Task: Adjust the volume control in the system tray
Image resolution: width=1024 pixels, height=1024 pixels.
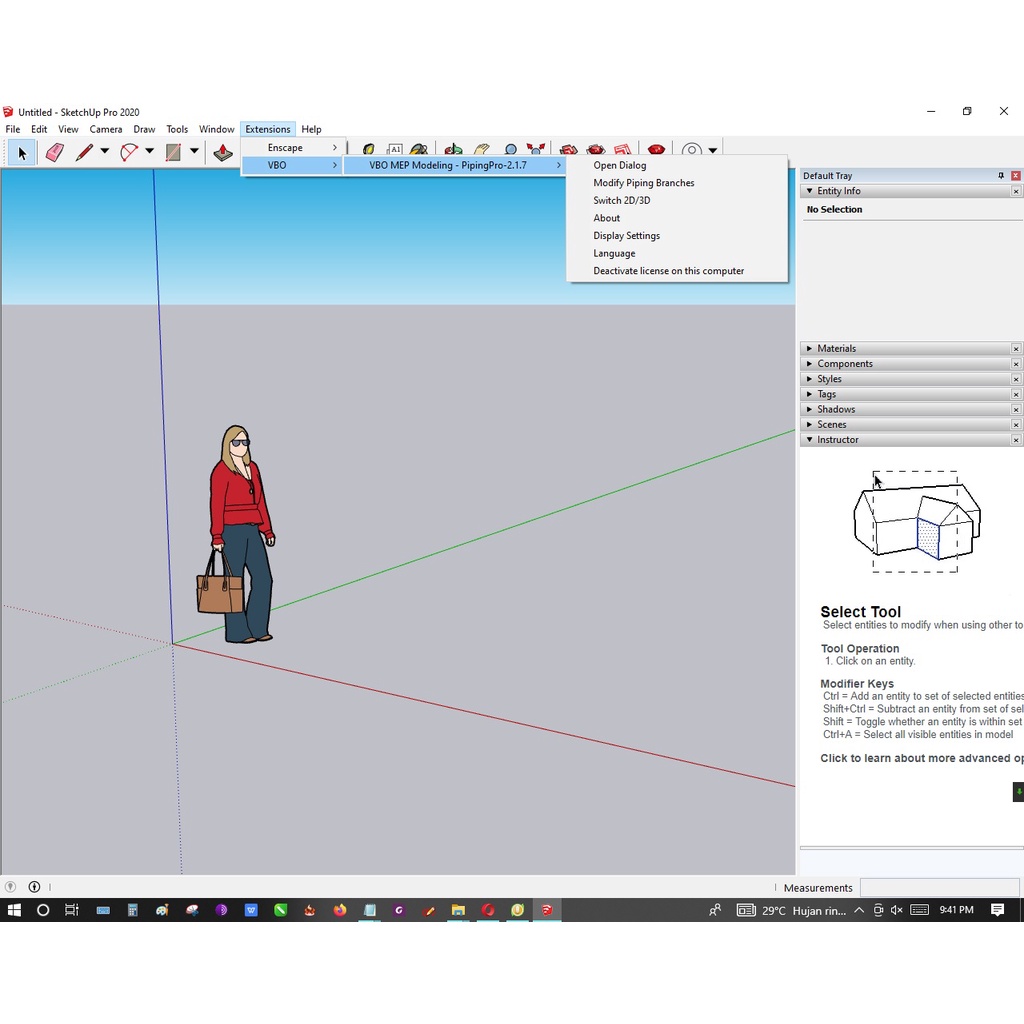Action: tap(895, 910)
